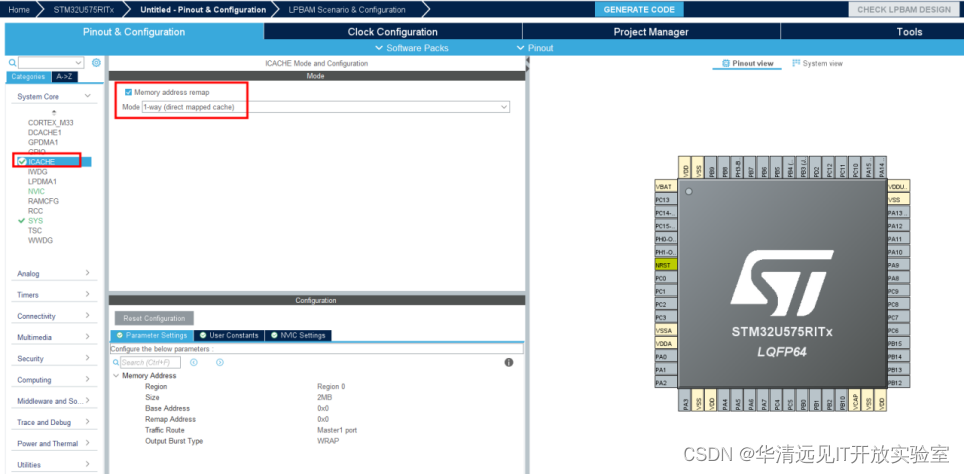This screenshot has width=964, height=474.
Task: Switch to Pinout view
Action: [748, 63]
